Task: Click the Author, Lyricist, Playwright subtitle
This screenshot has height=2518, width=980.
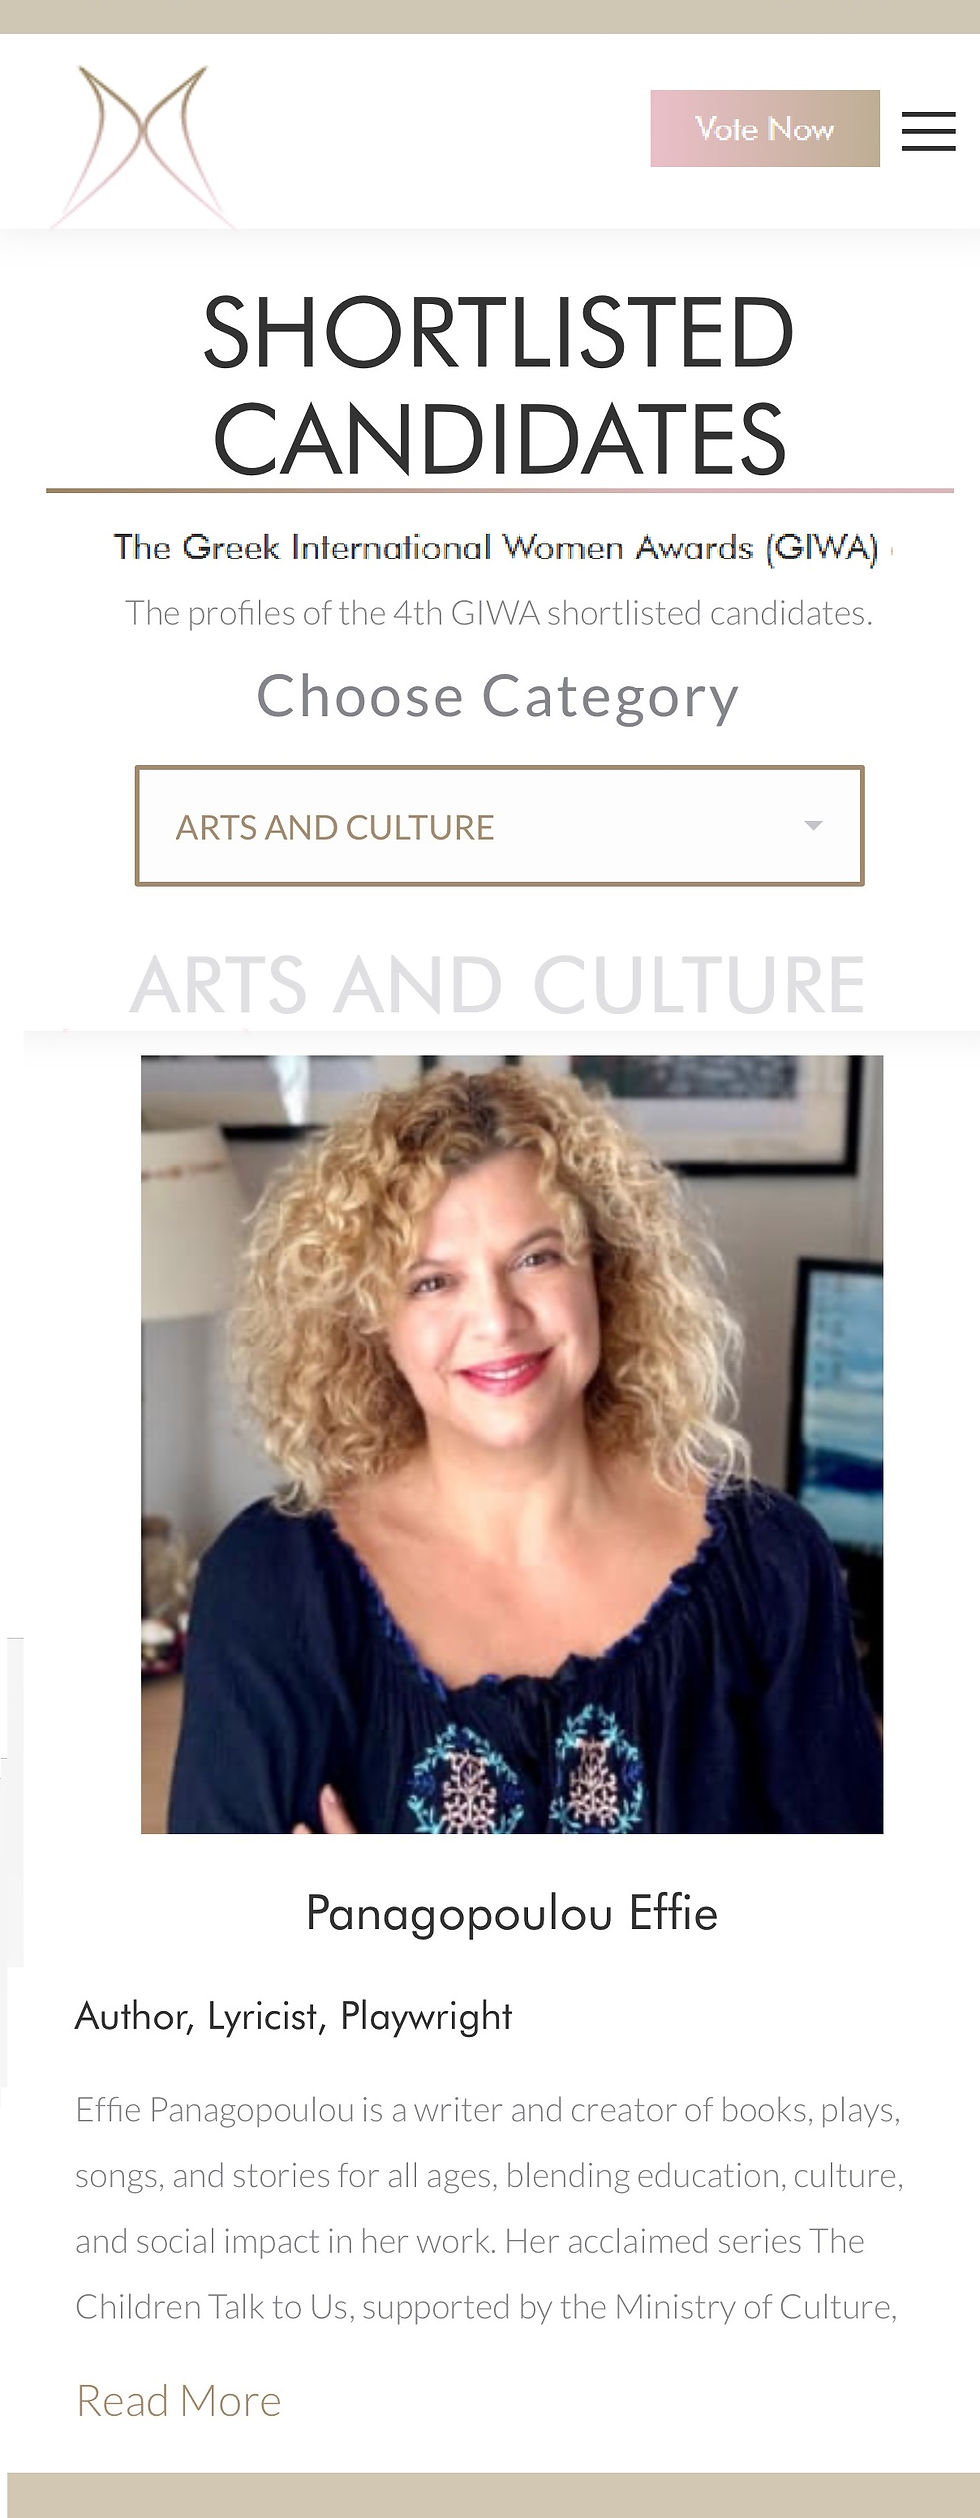Action: [x=294, y=2016]
